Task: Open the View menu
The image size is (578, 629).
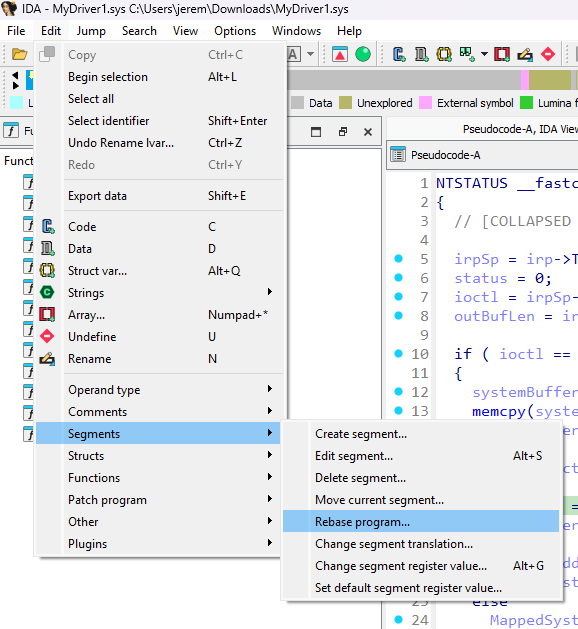Action: tap(185, 31)
